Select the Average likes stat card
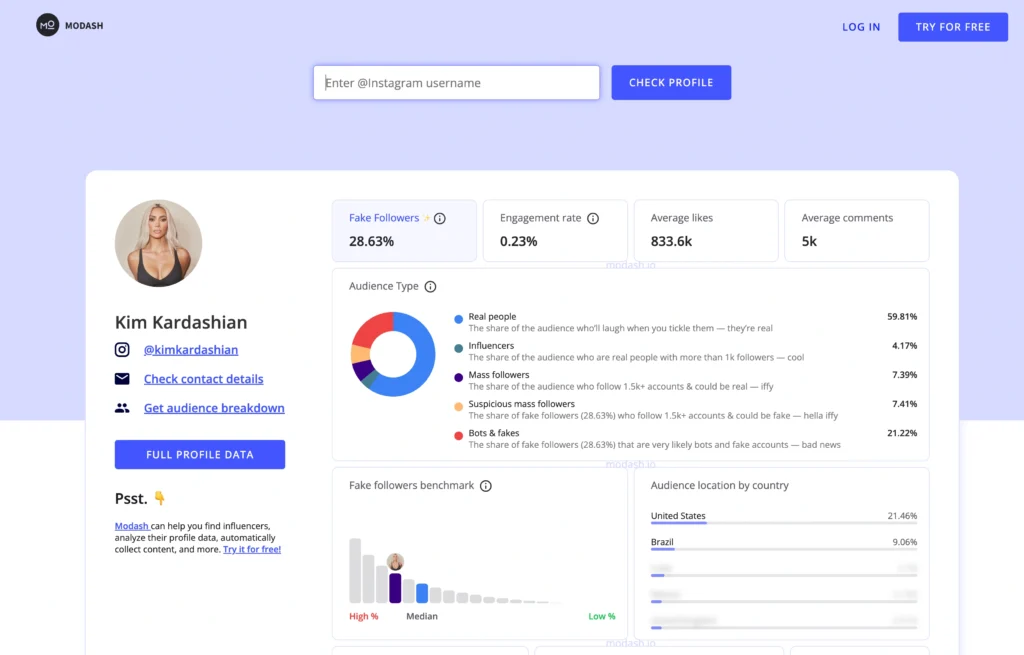Image resolution: width=1024 pixels, height=655 pixels. (706, 230)
